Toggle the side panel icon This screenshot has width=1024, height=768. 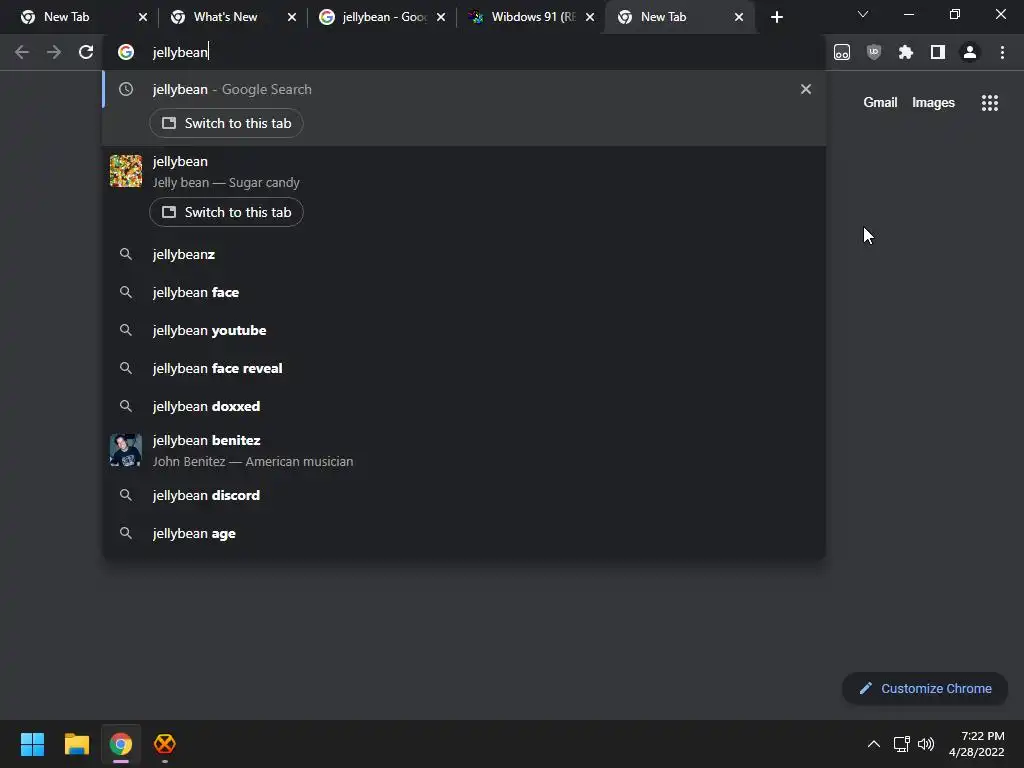point(938,52)
